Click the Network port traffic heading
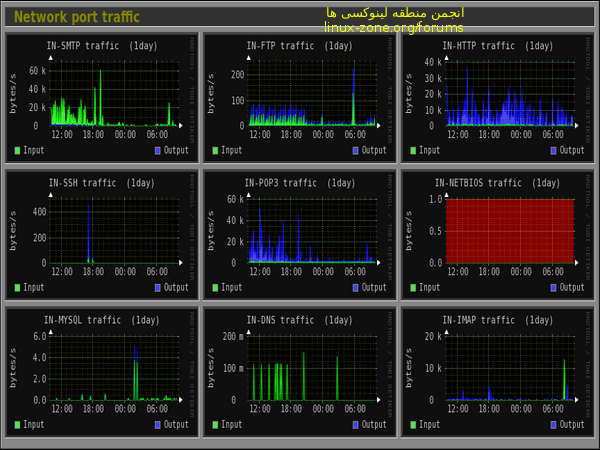This screenshot has height=450, width=600. (x=77, y=17)
